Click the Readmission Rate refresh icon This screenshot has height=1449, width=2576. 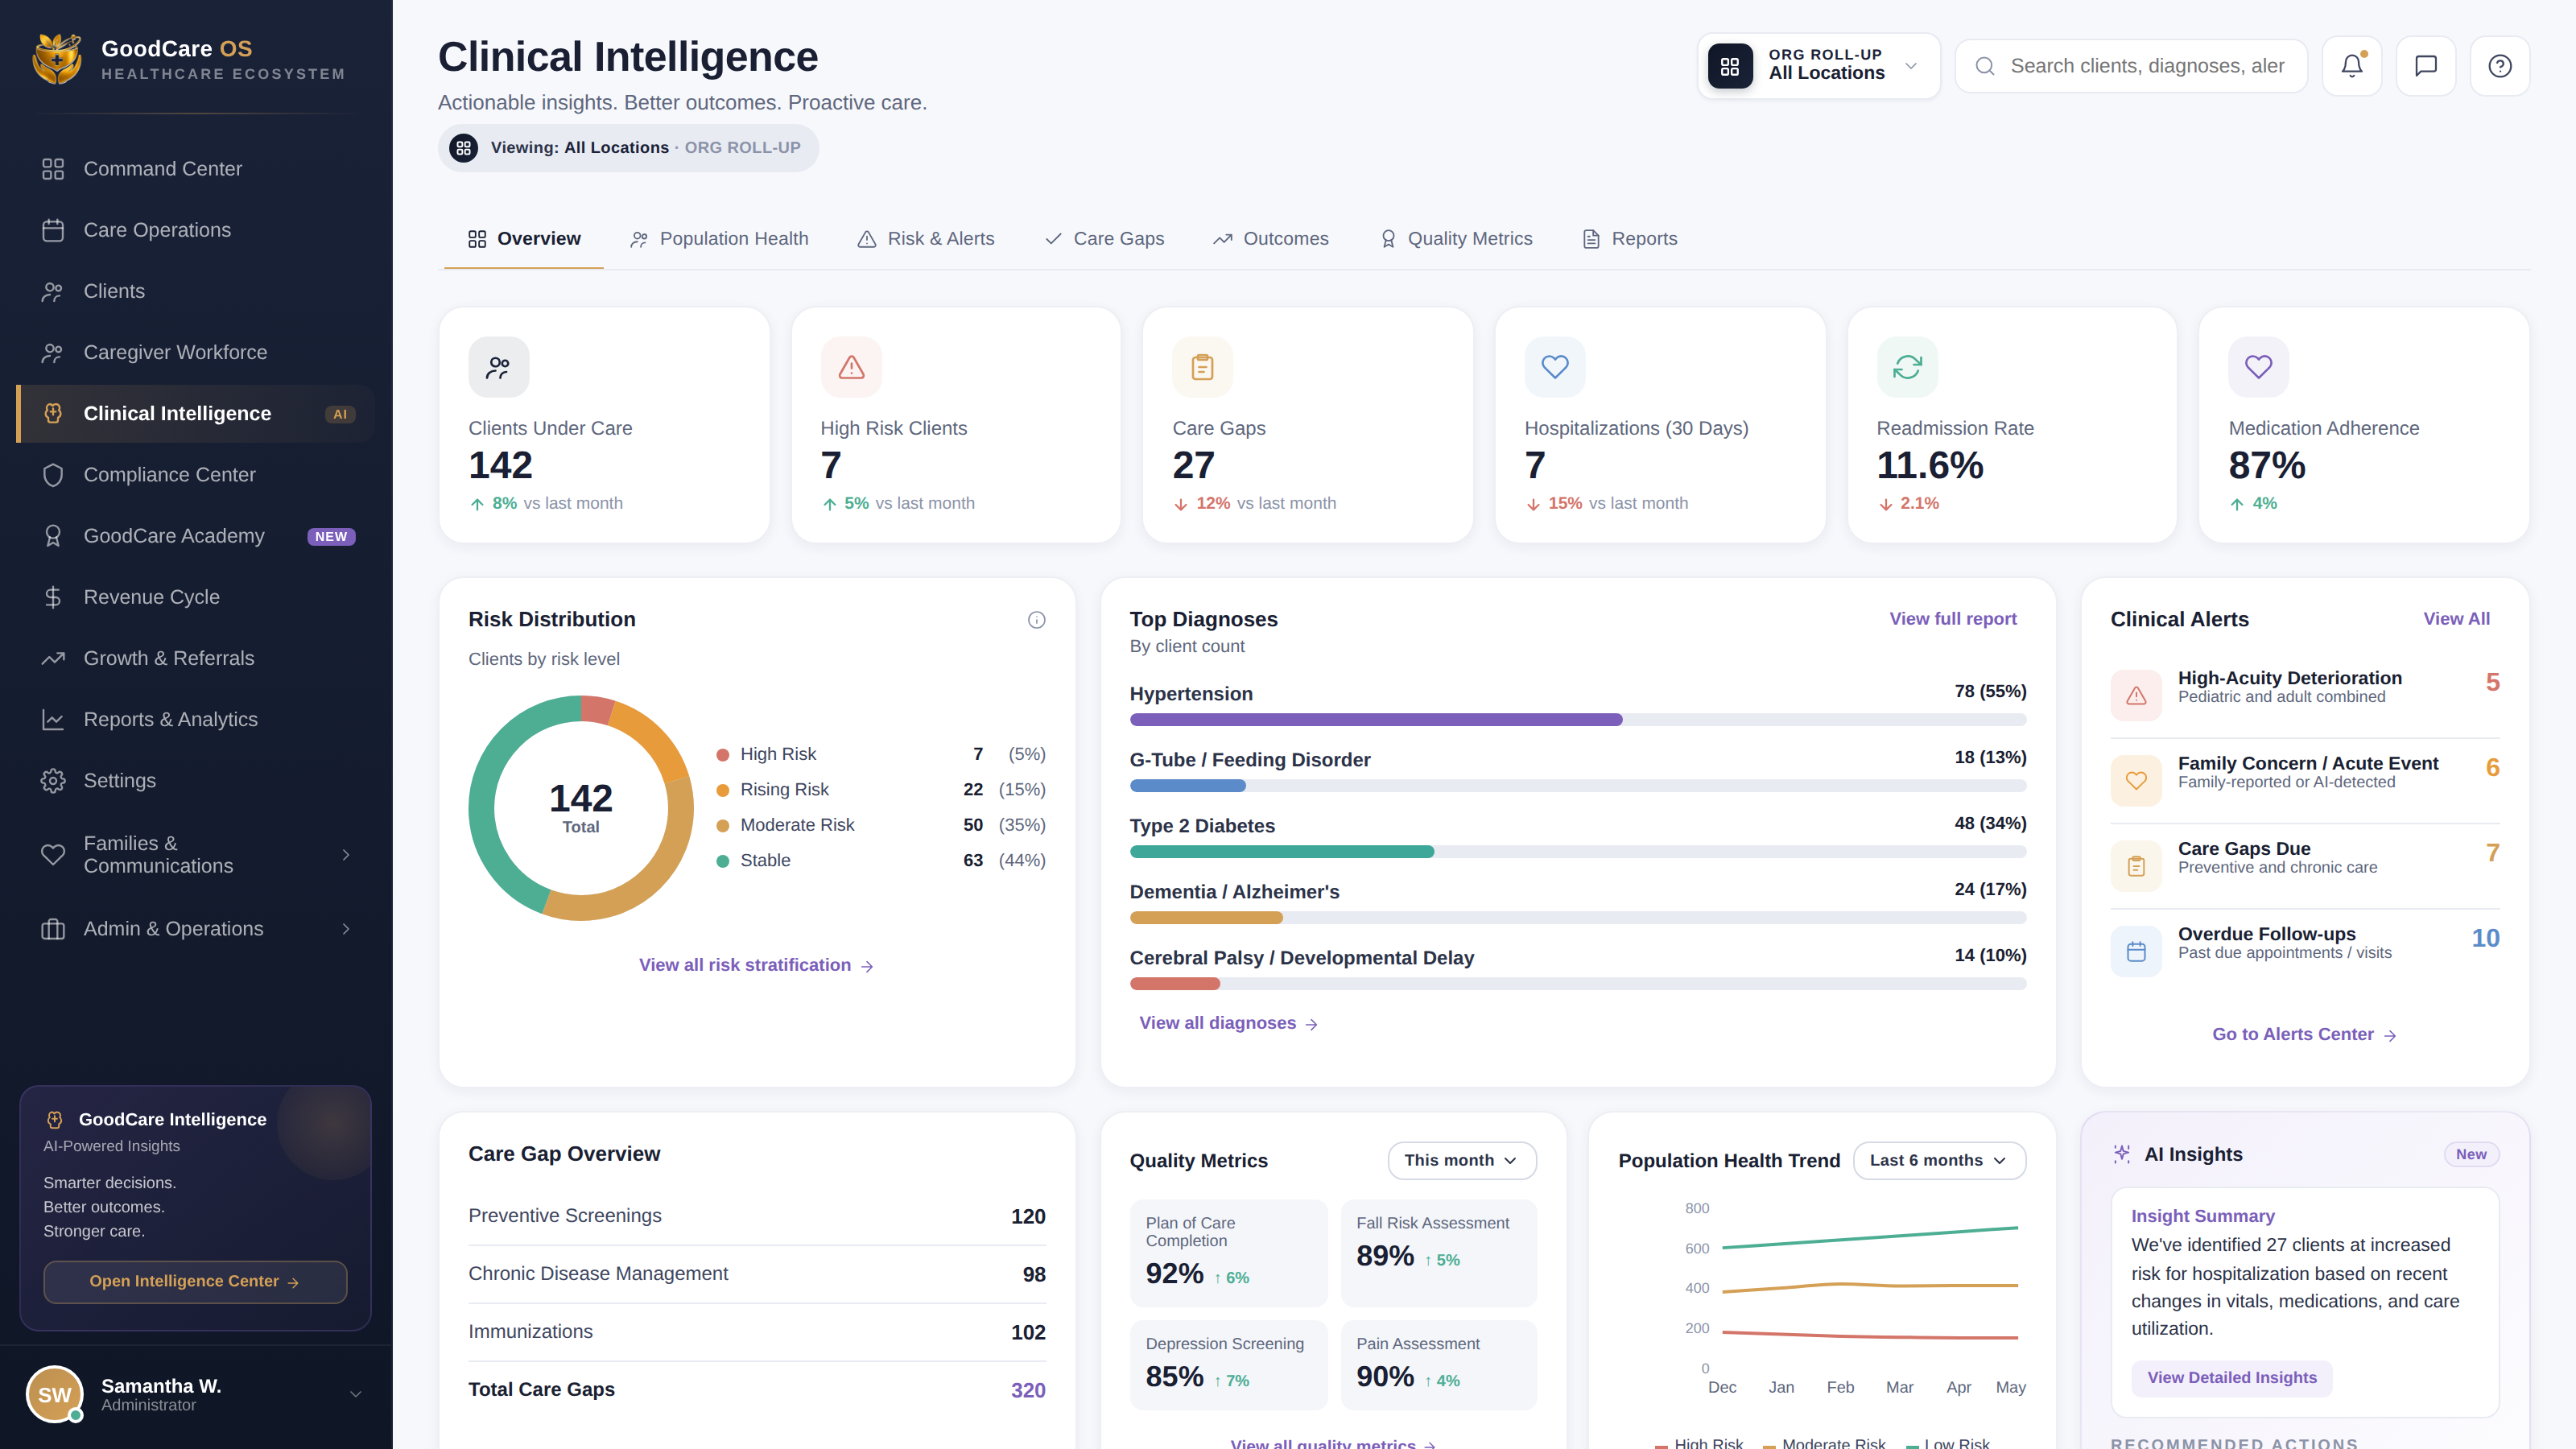click(x=1907, y=367)
